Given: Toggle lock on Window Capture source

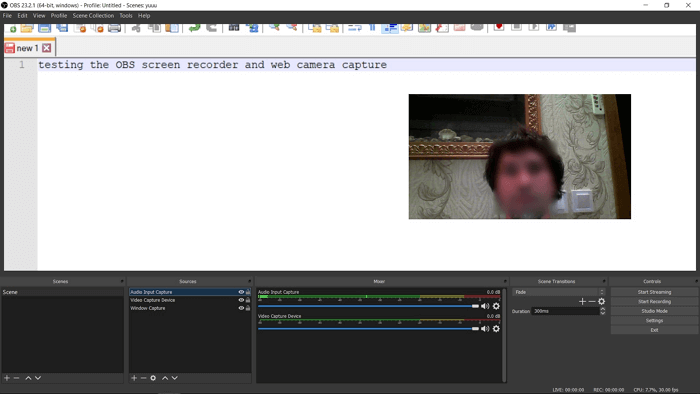Looking at the screenshot, I should [248, 308].
